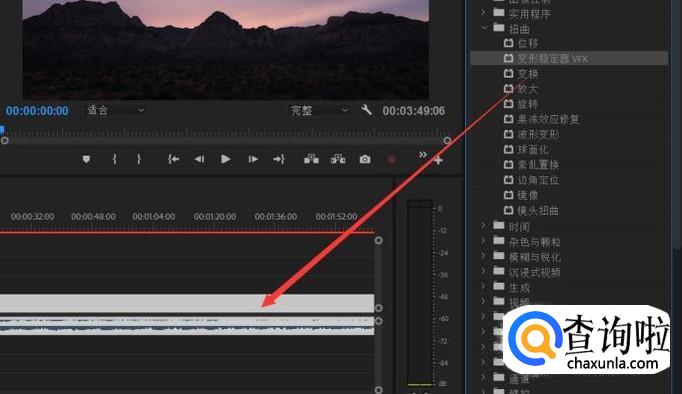Jump to the Out point icon
682x394 pixels.
coord(279,160)
